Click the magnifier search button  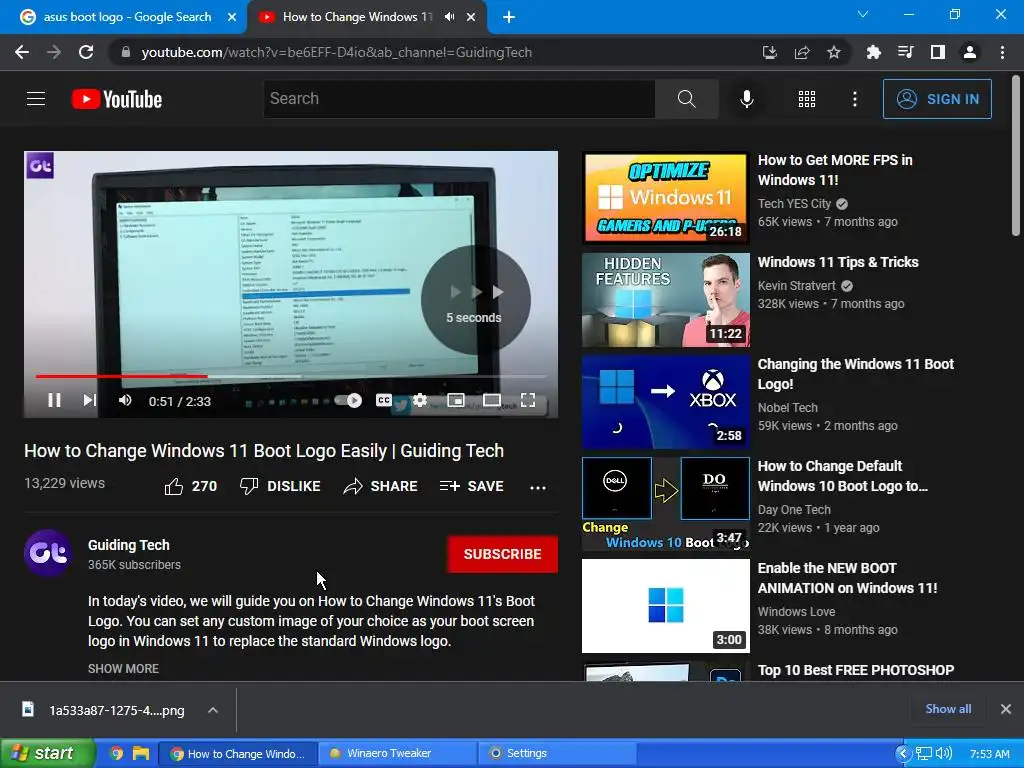[x=686, y=99]
